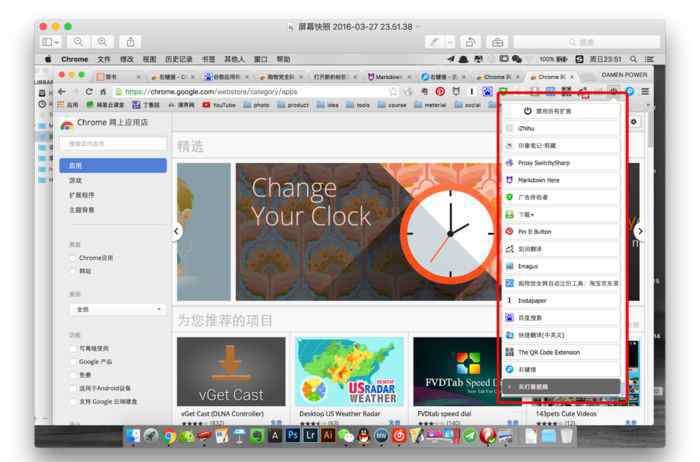Open the 书签 menu

pyautogui.click(x=208, y=59)
